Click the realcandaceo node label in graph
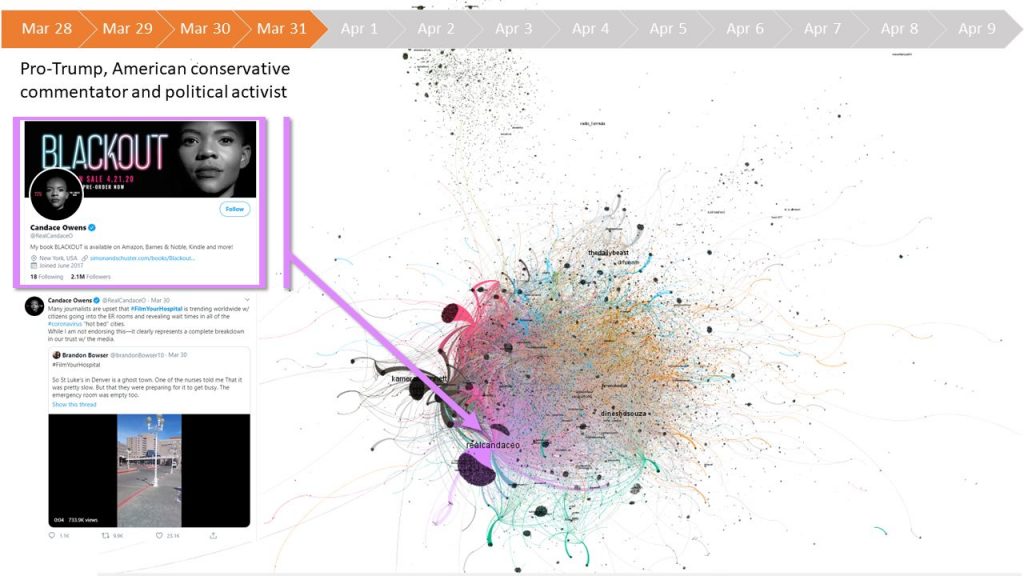Screen dimensions: 1024x576 [495, 443]
